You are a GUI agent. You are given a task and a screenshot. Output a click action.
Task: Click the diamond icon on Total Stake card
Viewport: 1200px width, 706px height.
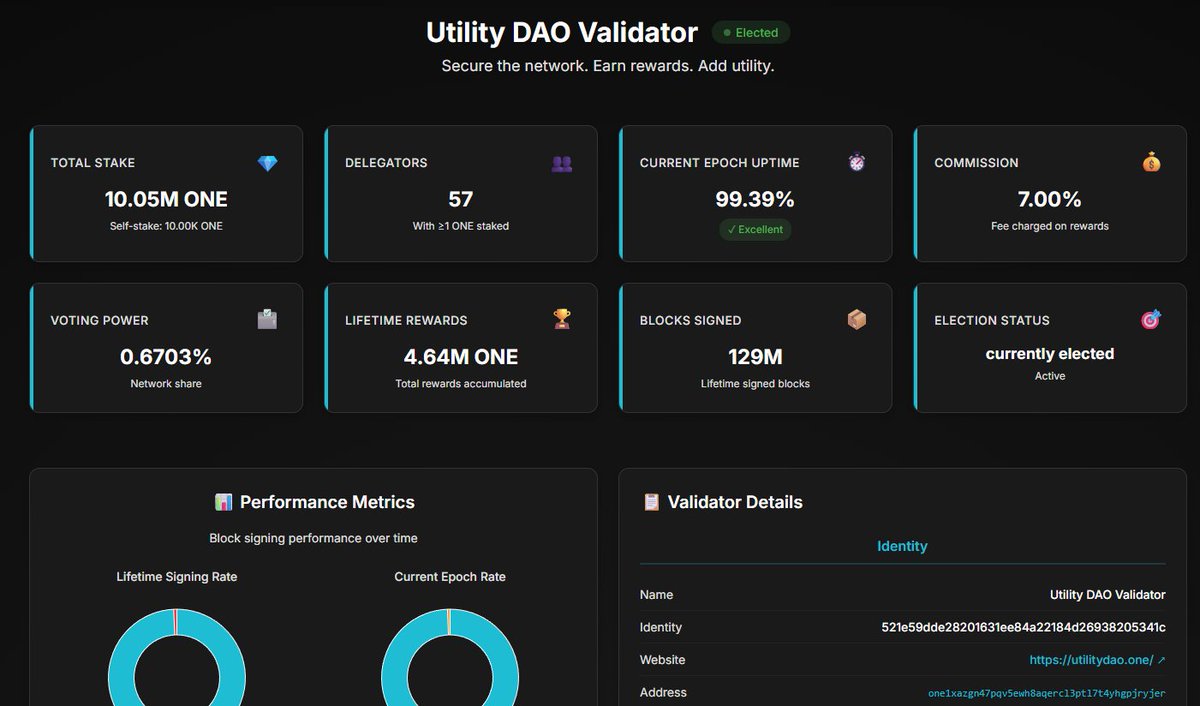tap(267, 163)
